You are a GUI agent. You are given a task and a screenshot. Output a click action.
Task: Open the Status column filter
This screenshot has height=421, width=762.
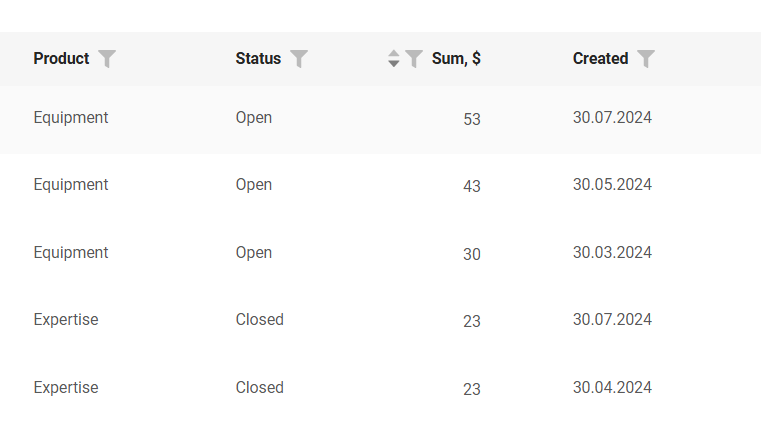(298, 59)
